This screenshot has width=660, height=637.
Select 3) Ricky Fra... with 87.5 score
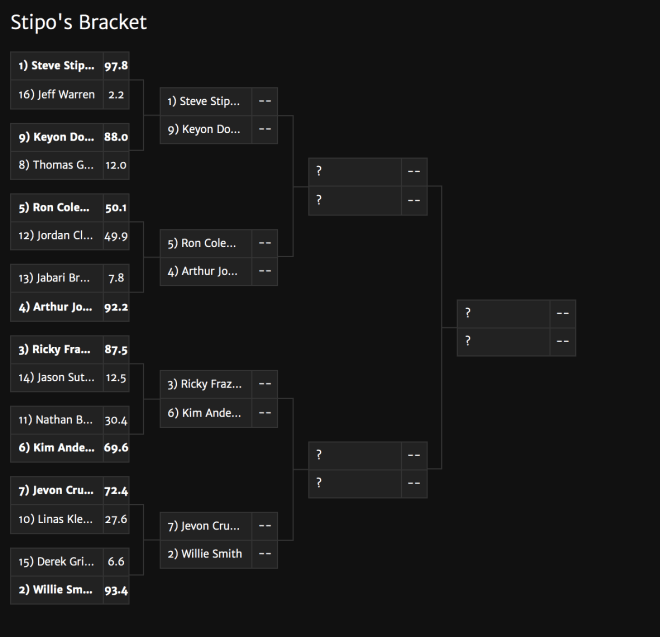click(x=70, y=349)
